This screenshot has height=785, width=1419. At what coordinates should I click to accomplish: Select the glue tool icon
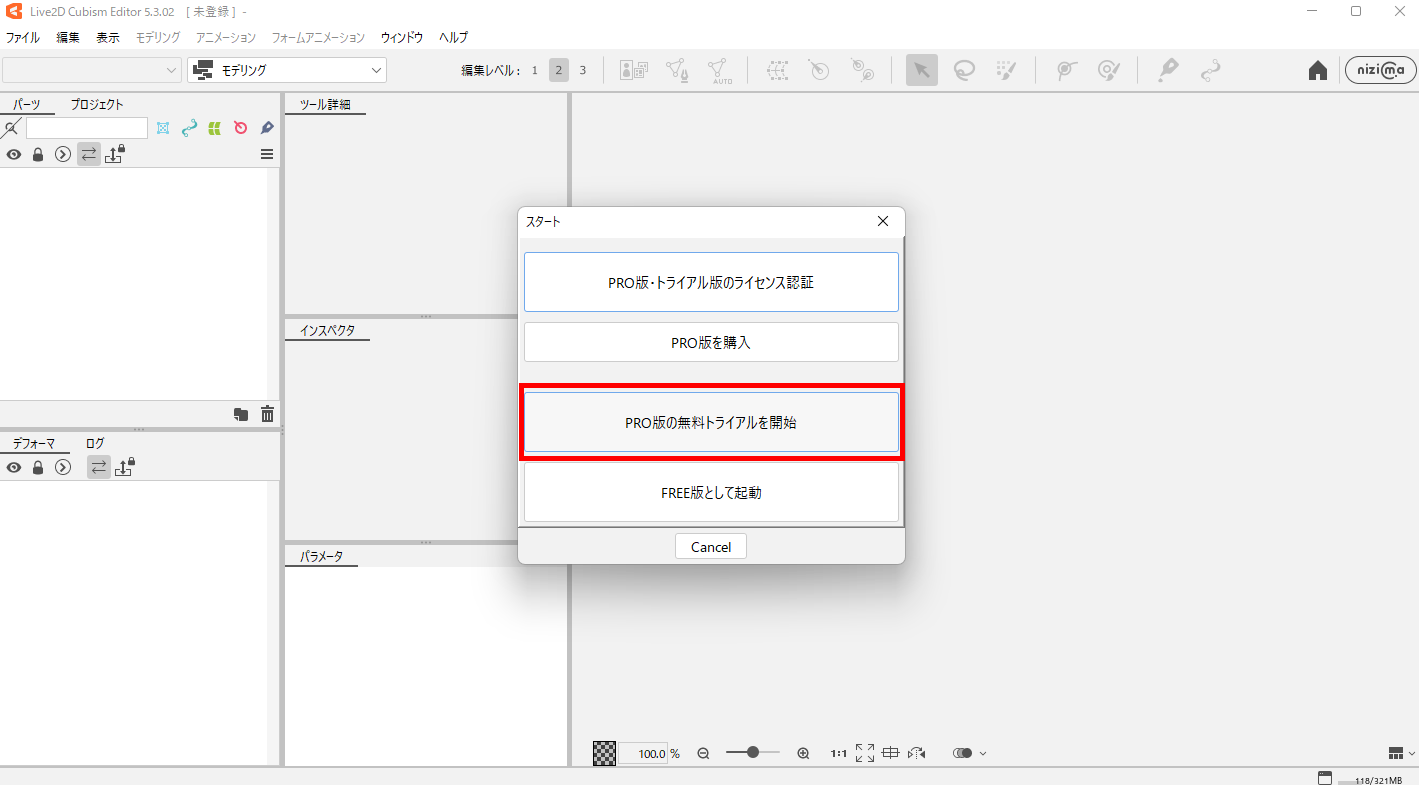1066,70
